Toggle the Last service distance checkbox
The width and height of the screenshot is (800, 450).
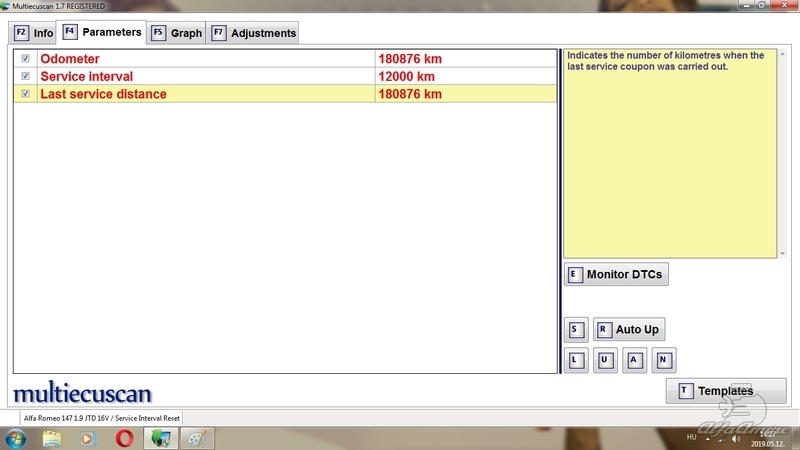coord(26,94)
